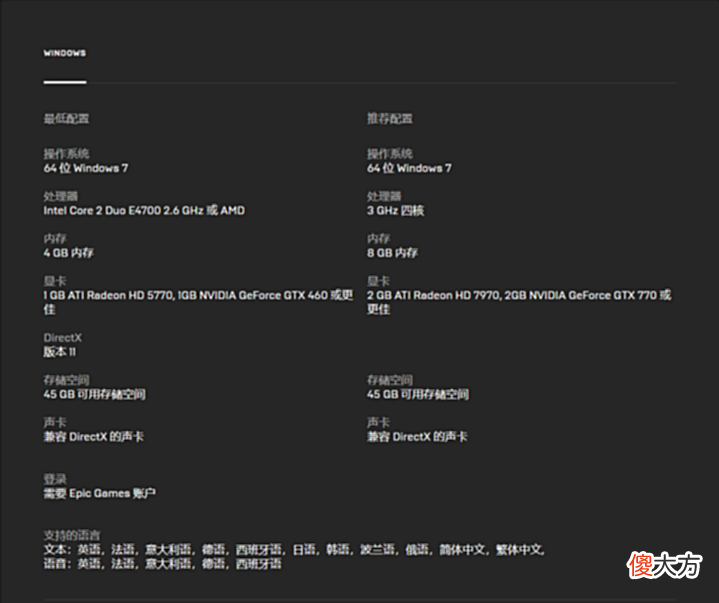Image resolution: width=719 pixels, height=603 pixels.
Task: Click '需要 Epic Games 账户' text
Action: click(x=100, y=493)
